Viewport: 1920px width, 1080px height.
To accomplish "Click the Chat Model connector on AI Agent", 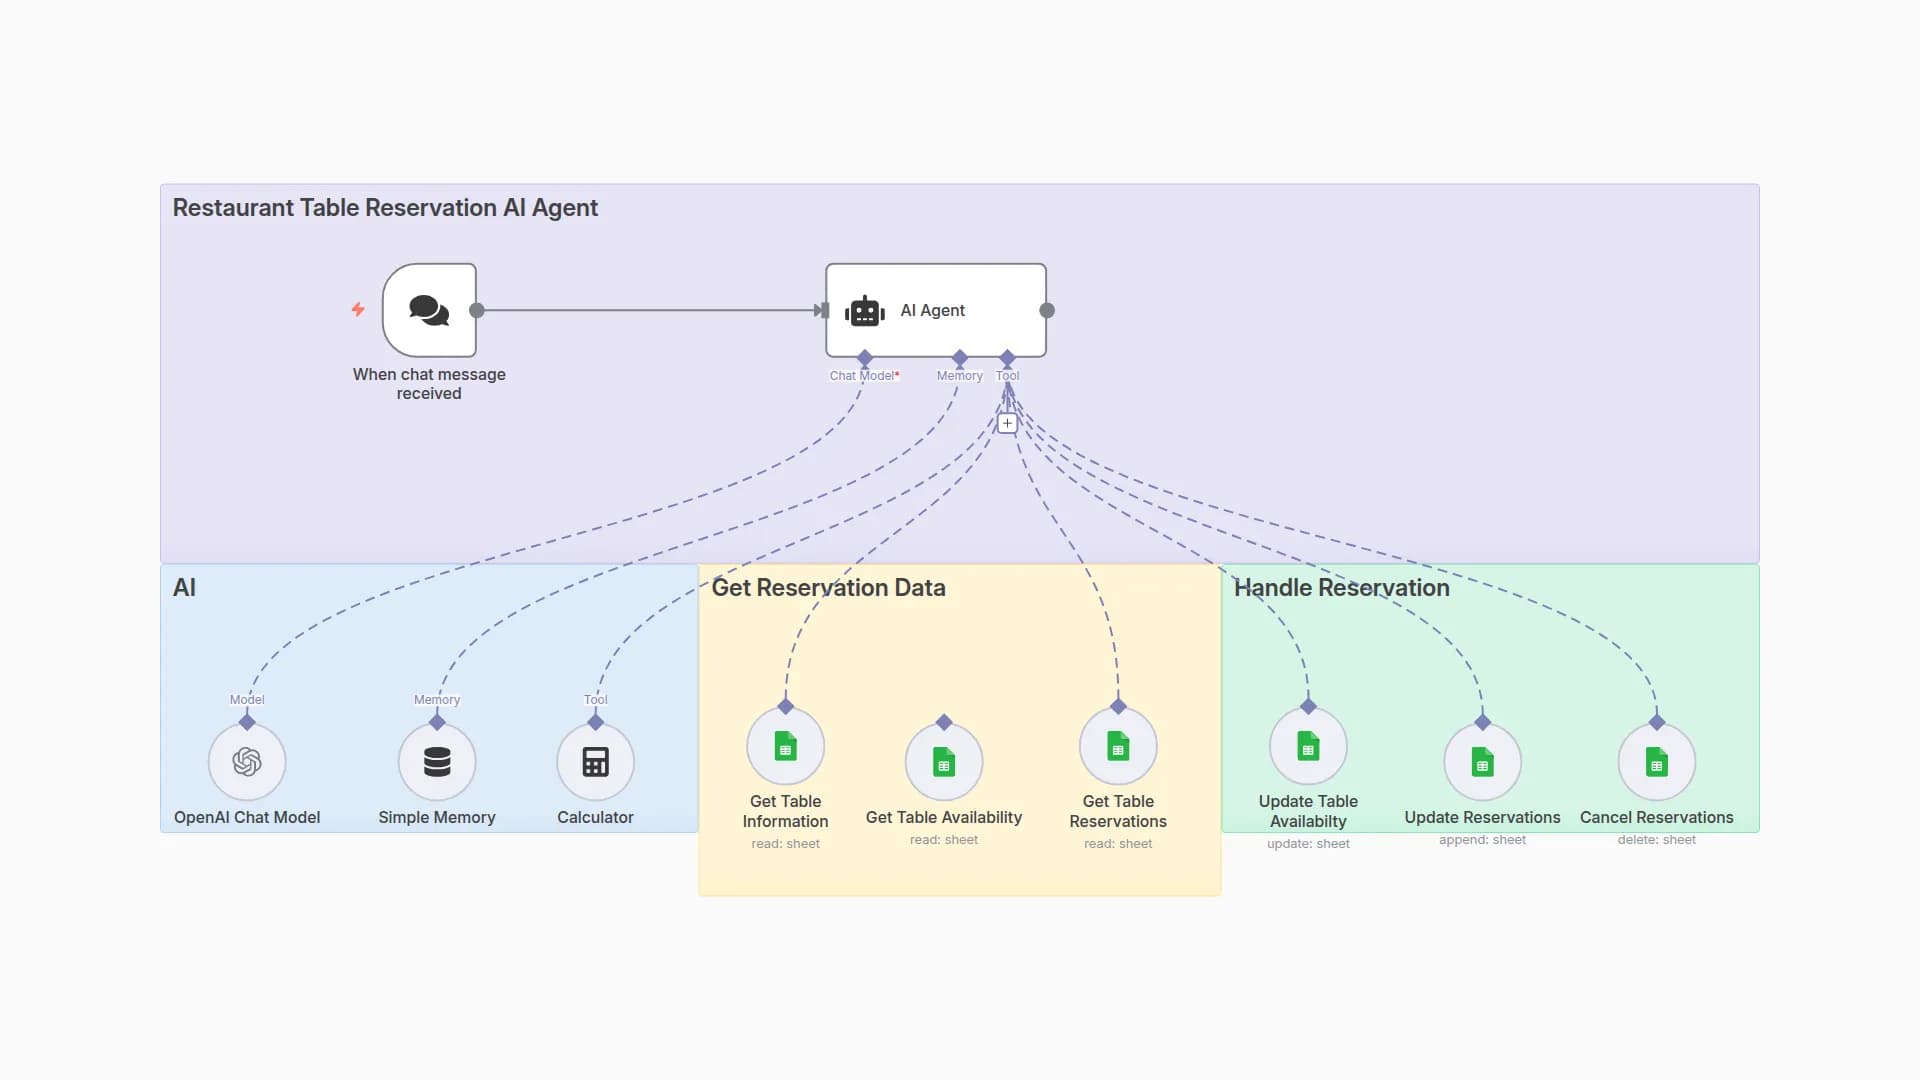I will click(864, 356).
